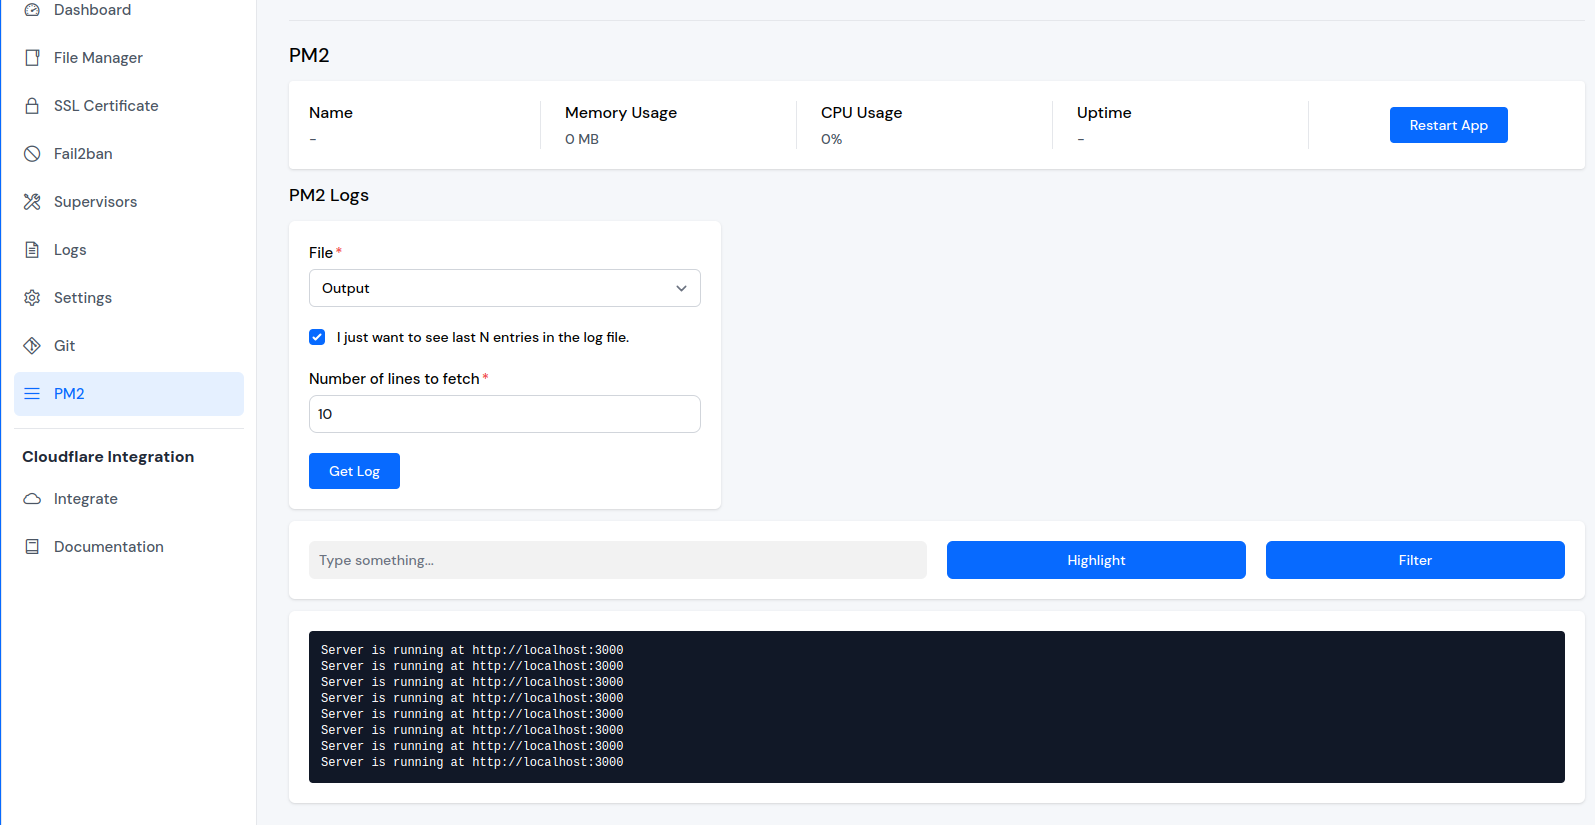Click the Name column label
1595x825 pixels.
point(331,113)
